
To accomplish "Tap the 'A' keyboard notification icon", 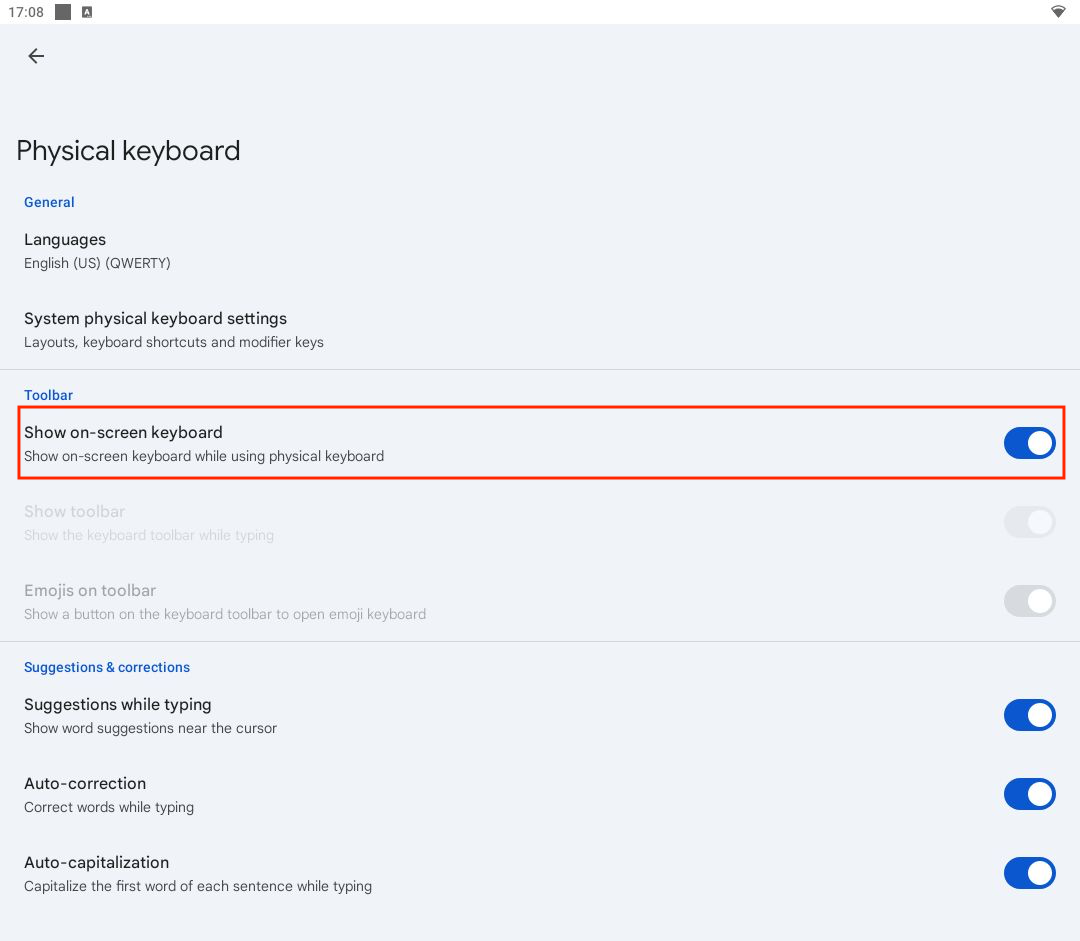I will click(87, 12).
